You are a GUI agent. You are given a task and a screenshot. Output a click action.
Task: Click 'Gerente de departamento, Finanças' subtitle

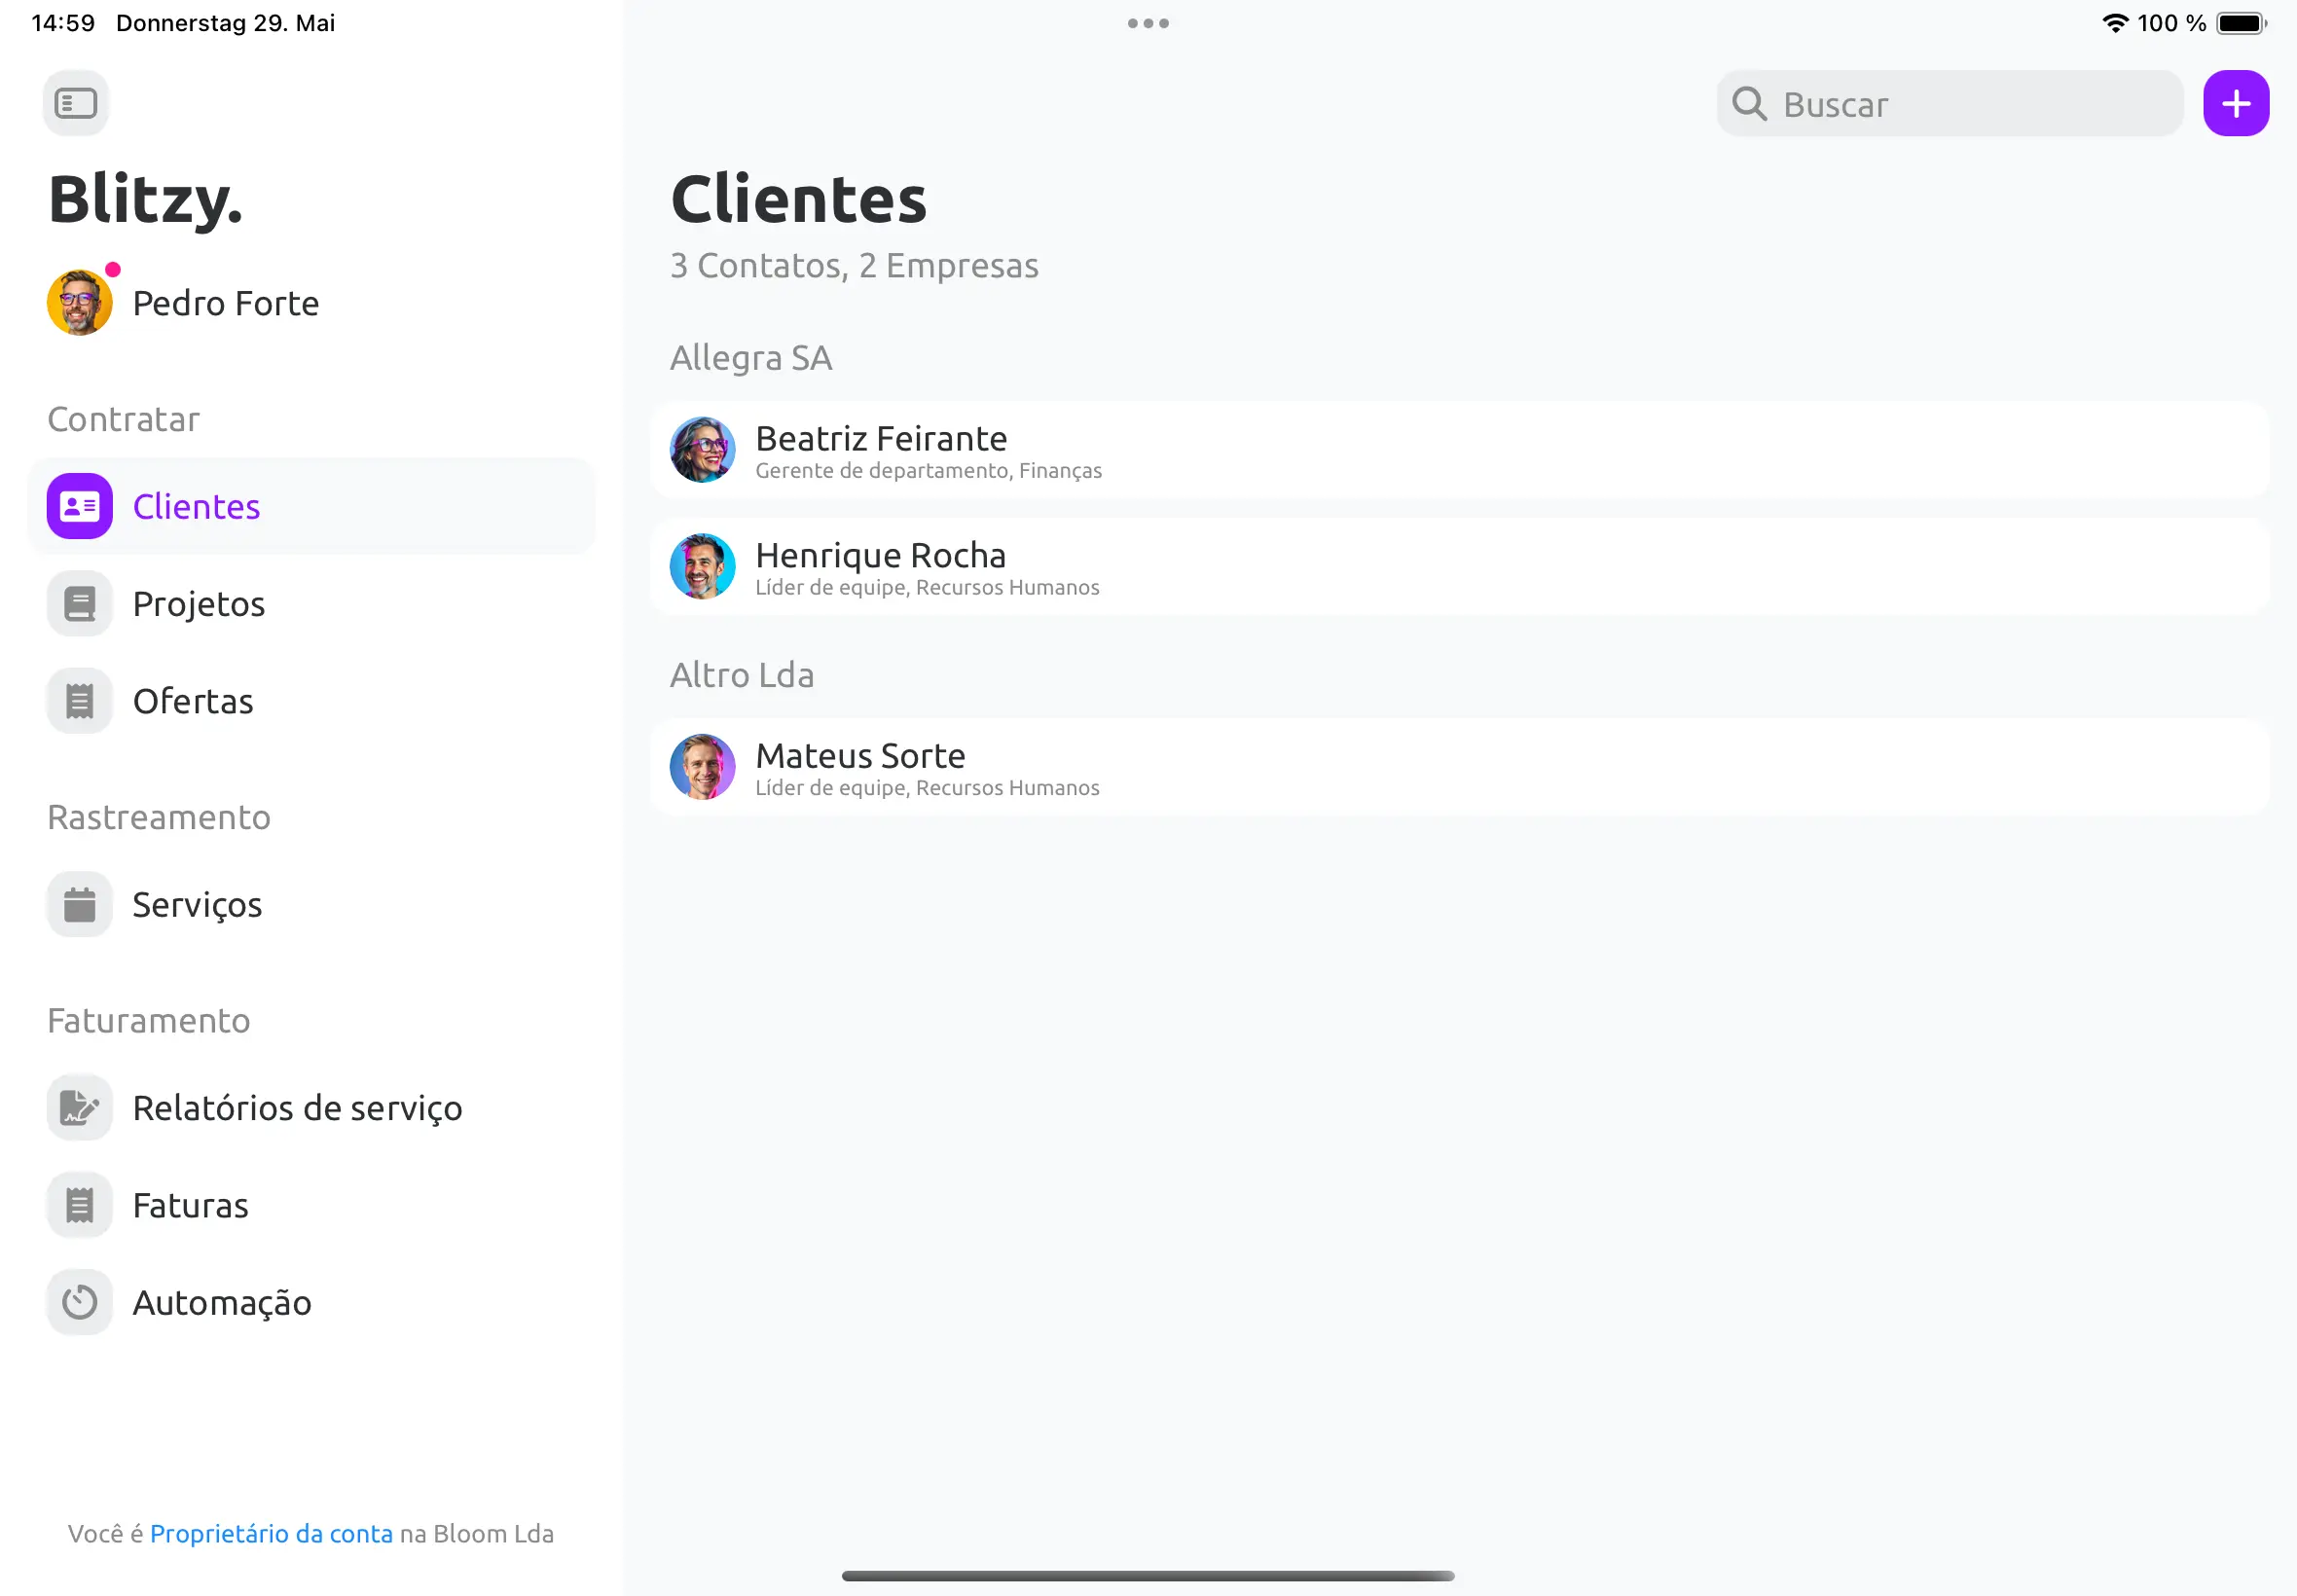click(928, 470)
